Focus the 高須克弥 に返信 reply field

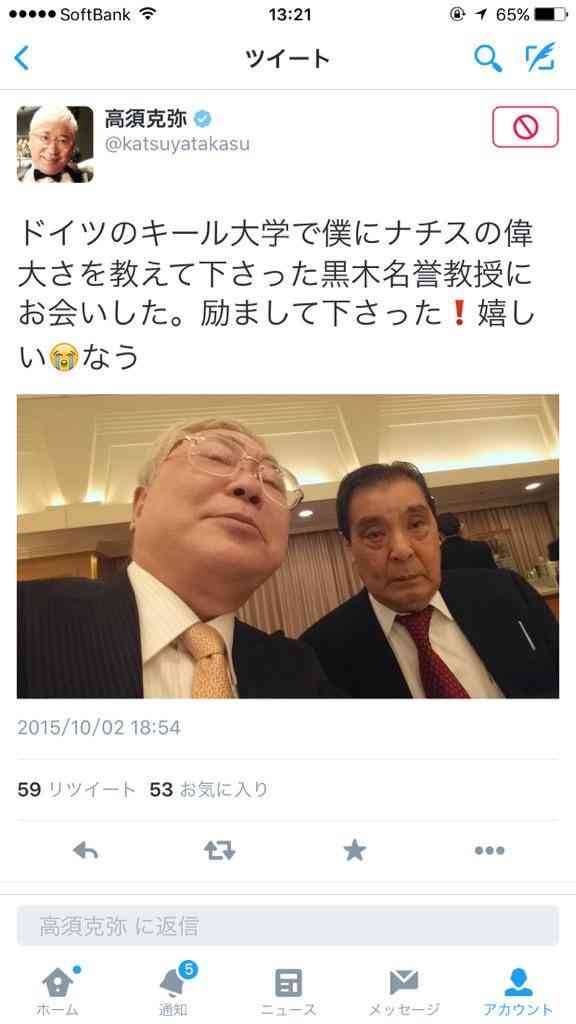[288, 925]
